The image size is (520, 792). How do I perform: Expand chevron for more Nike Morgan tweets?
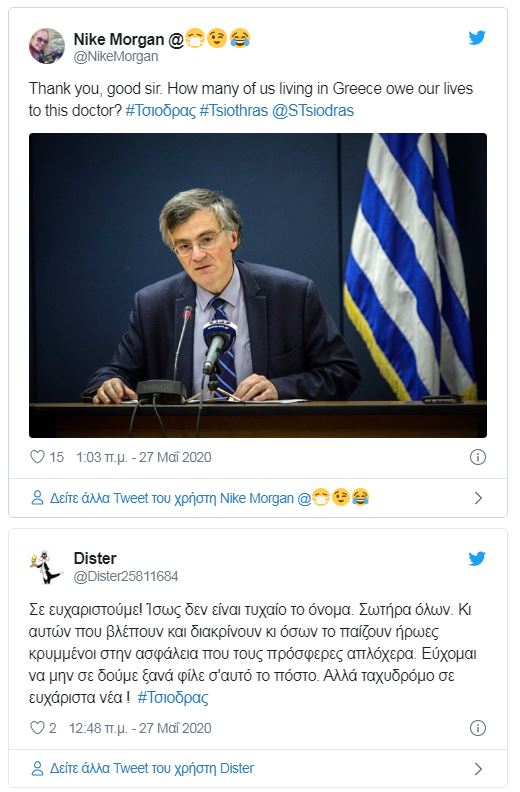pyautogui.click(x=478, y=499)
